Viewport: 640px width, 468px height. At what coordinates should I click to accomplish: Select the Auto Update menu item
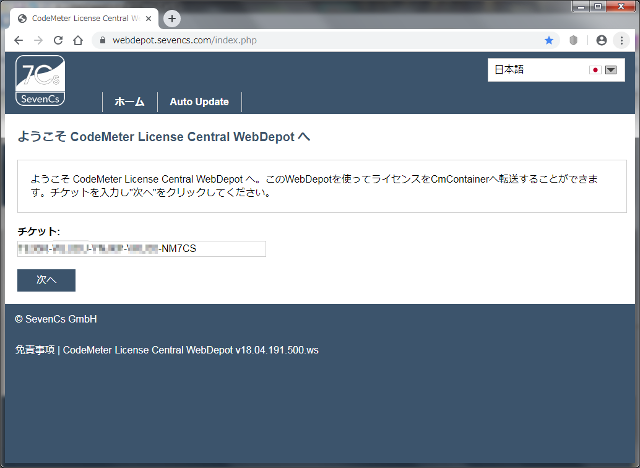tap(199, 102)
